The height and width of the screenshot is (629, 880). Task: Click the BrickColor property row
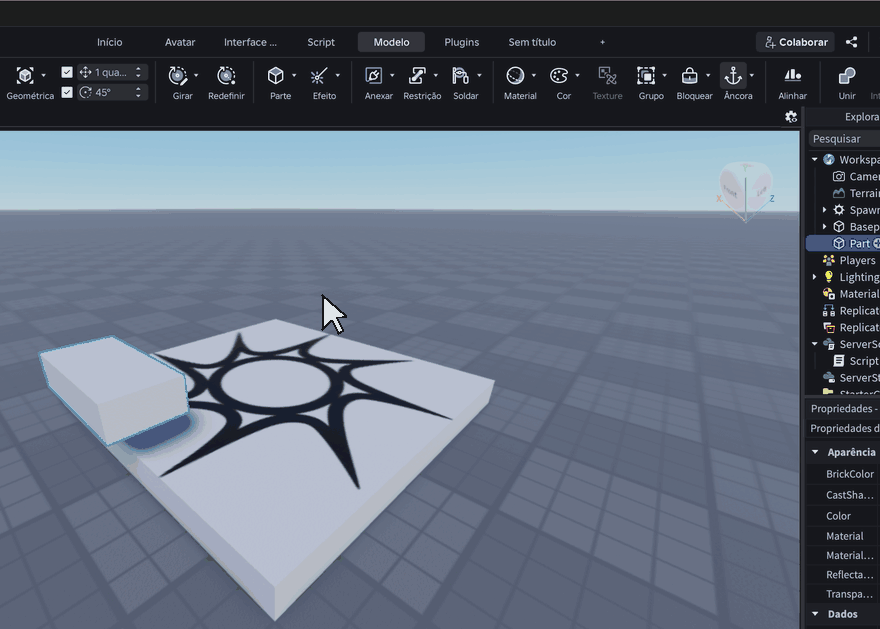coord(843,474)
